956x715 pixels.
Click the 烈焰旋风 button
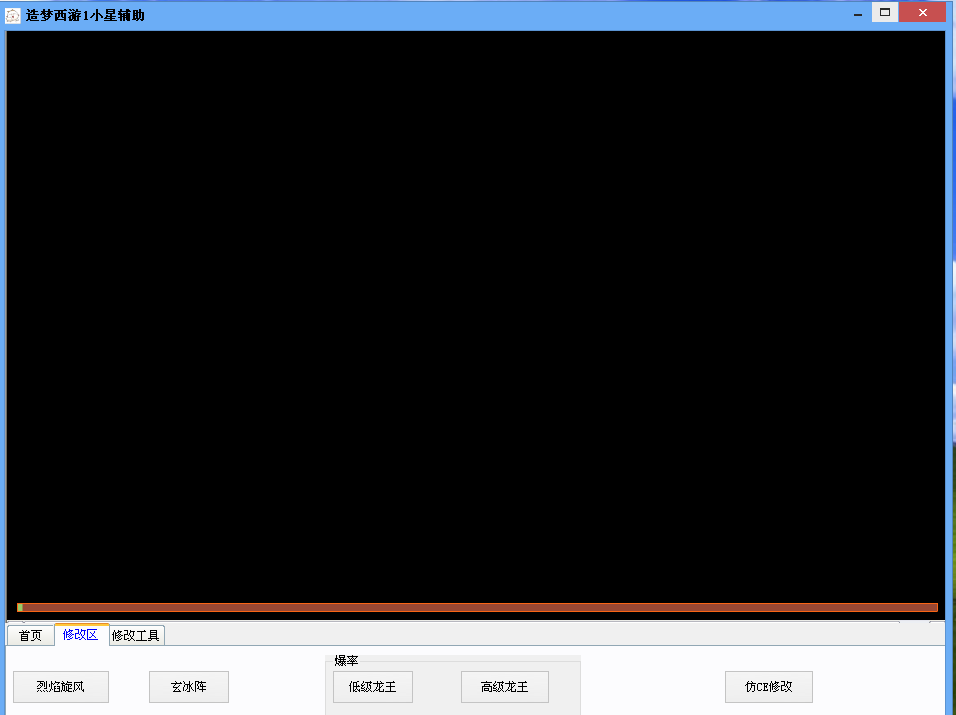61,687
